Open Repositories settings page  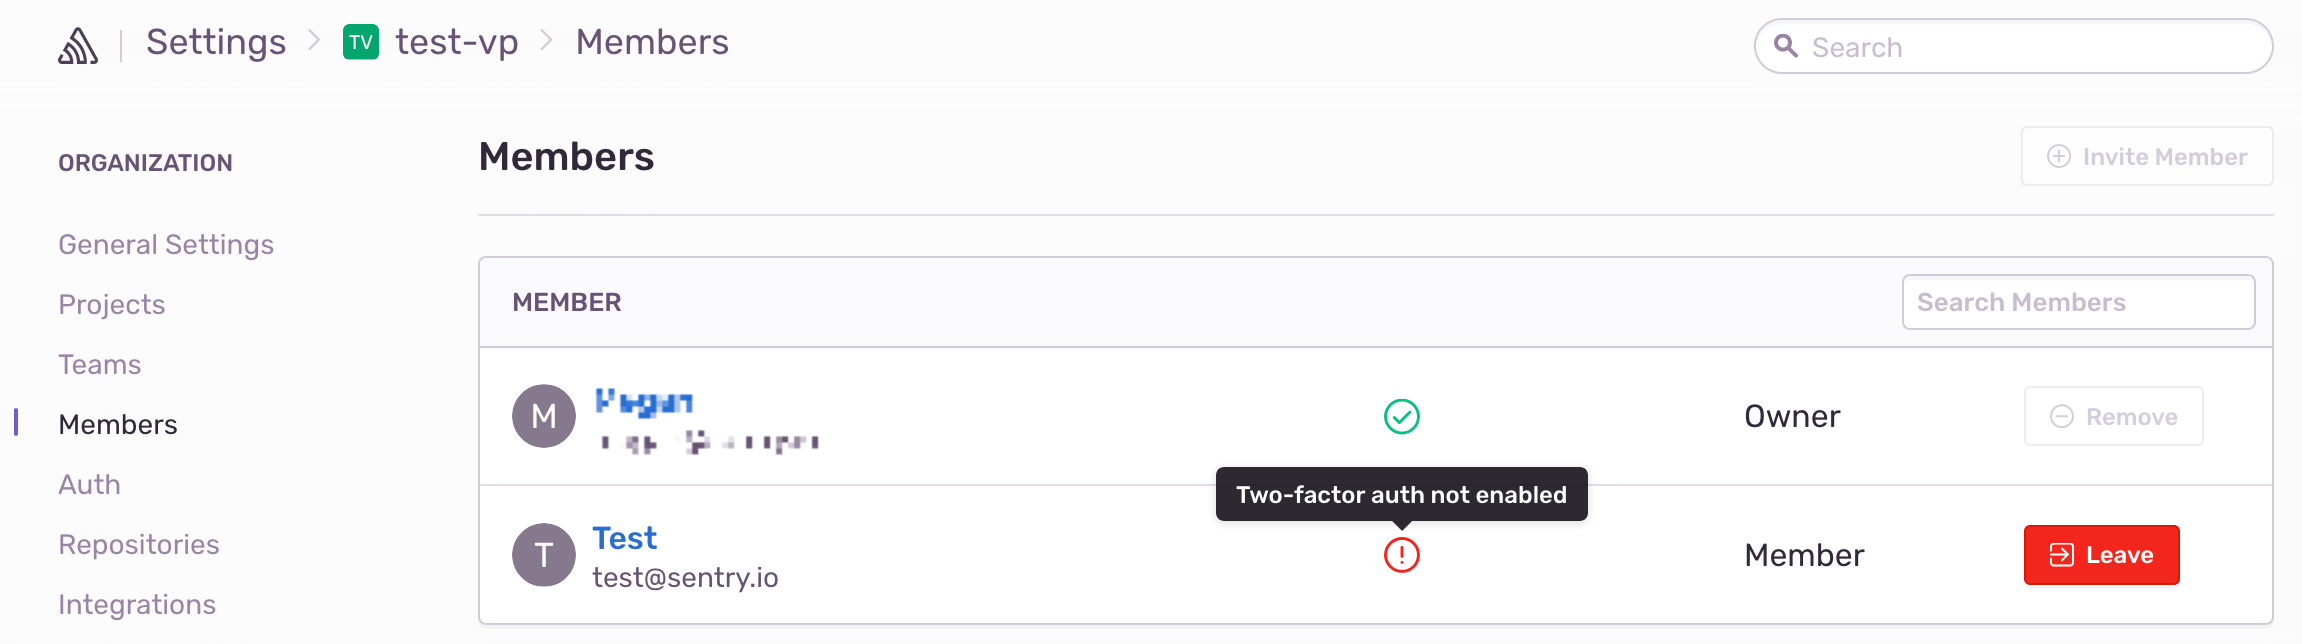click(139, 545)
